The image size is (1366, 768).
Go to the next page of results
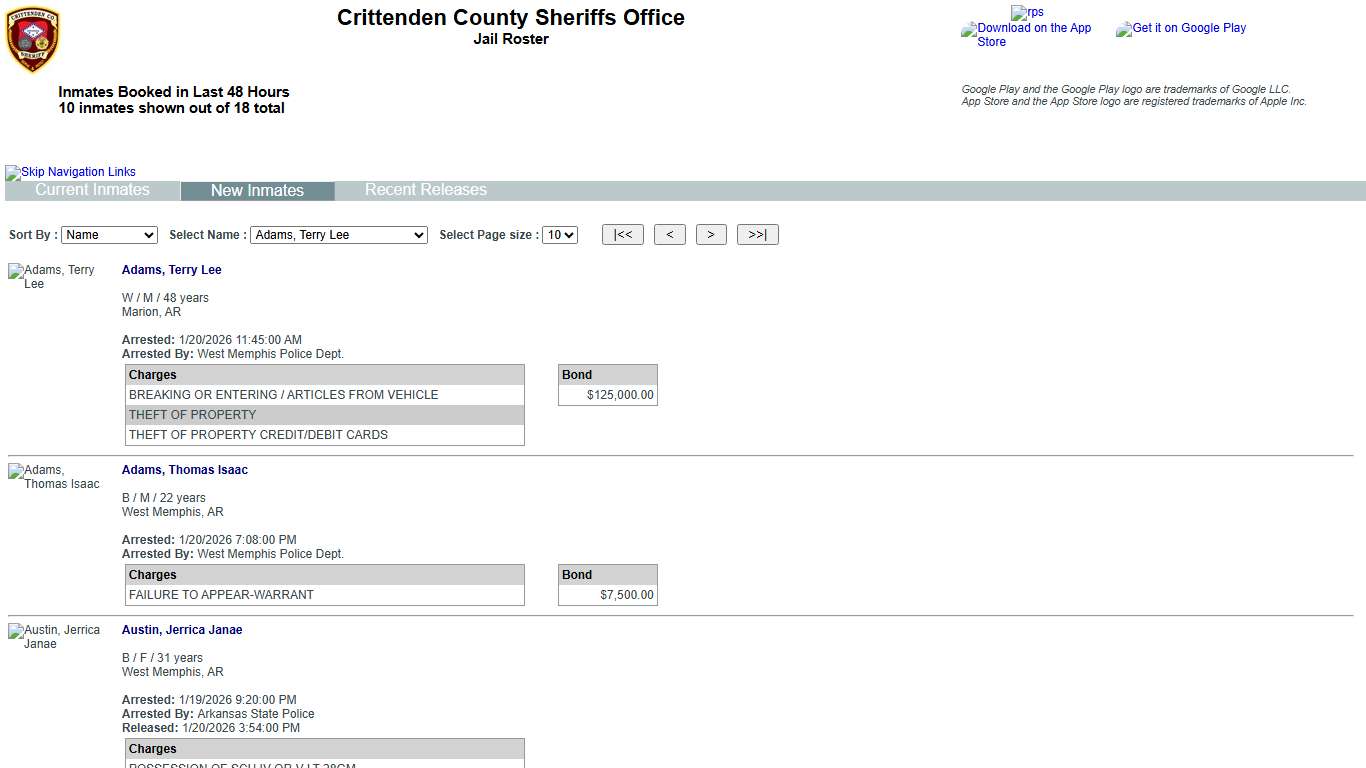(x=710, y=235)
